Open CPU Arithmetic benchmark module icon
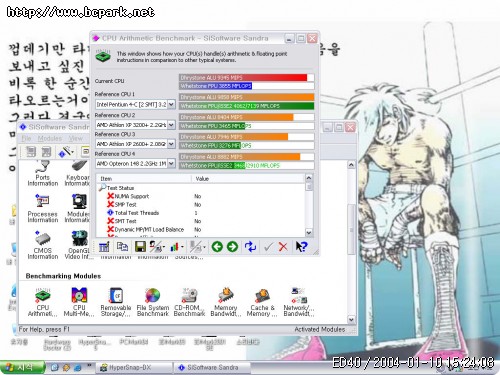Viewport: 500px width, 375px height. (42, 303)
